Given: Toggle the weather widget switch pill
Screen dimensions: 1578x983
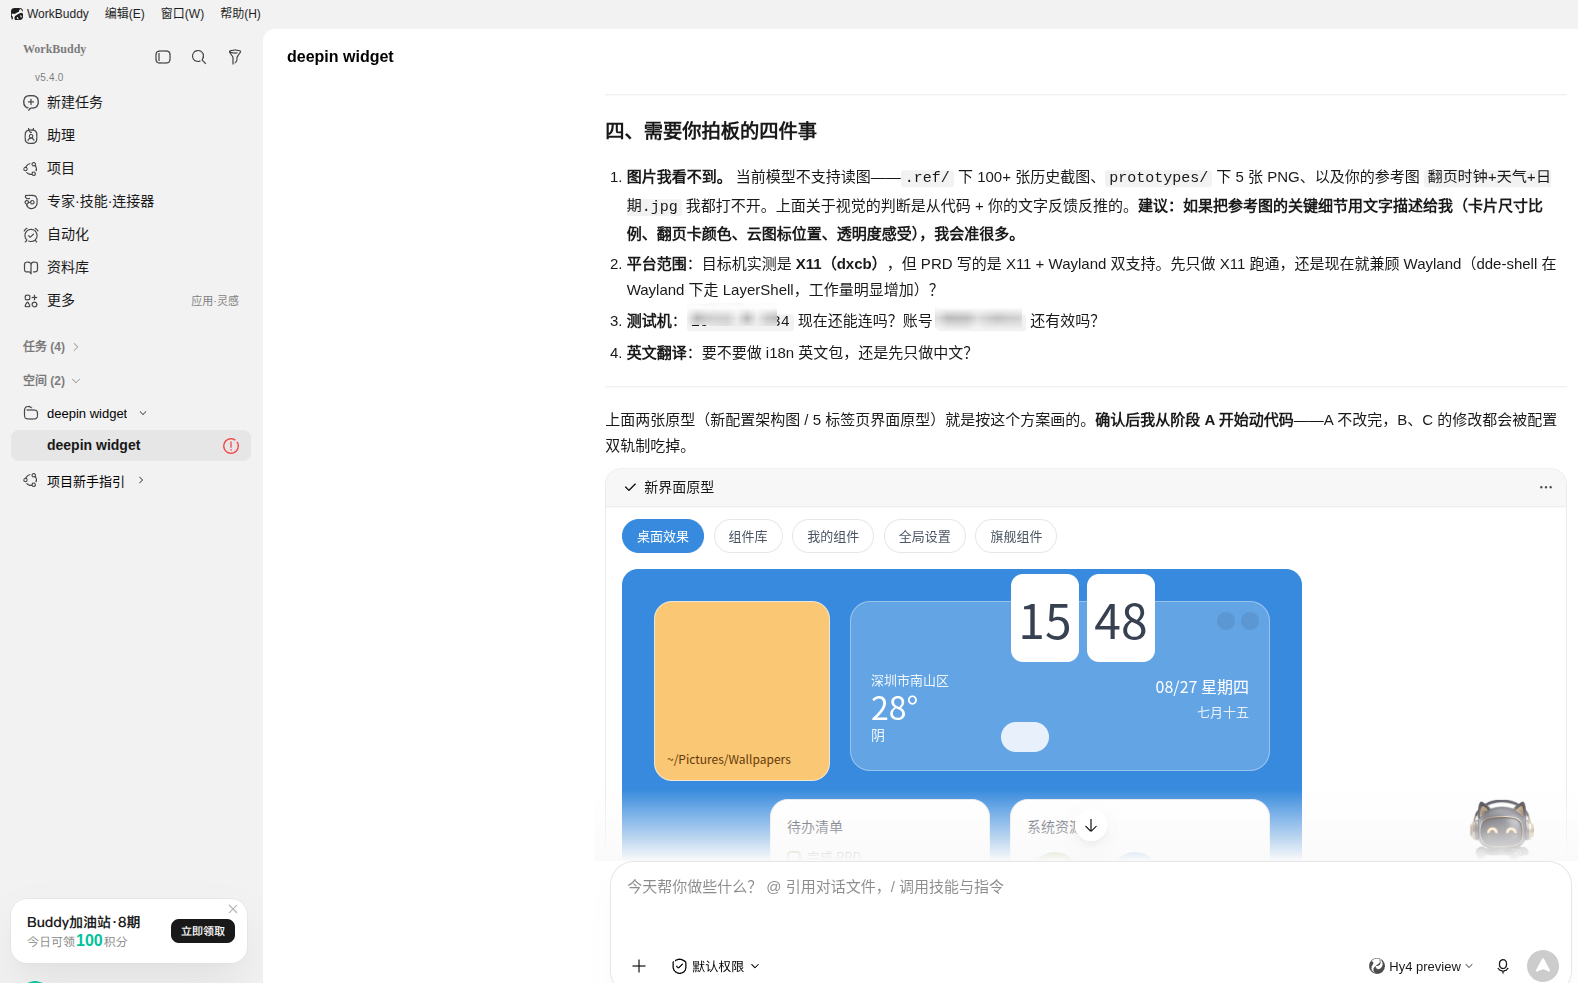Looking at the screenshot, I should click(x=1025, y=737).
